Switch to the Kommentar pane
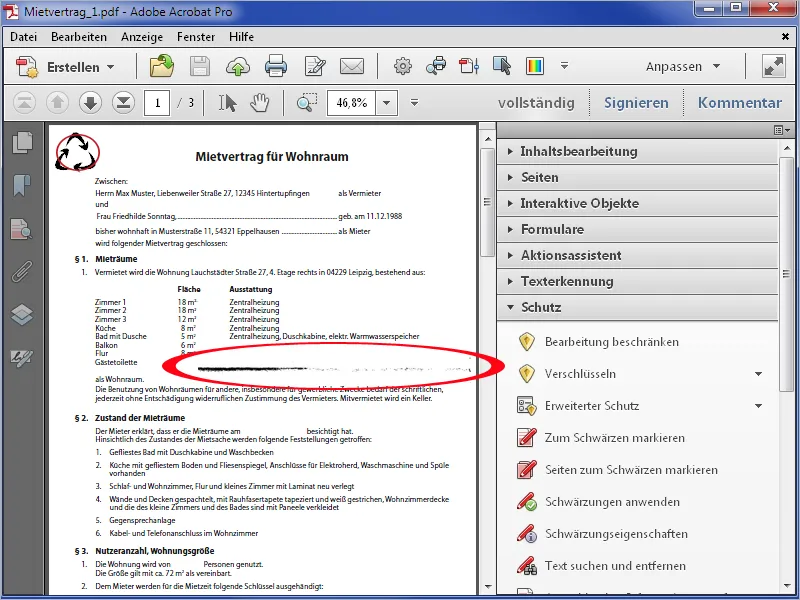This screenshot has height=600, width=800. (740, 103)
